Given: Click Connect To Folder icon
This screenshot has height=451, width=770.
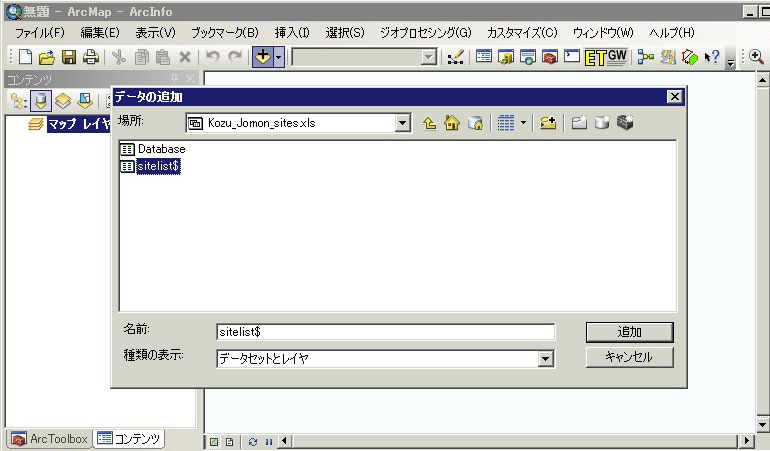Looking at the screenshot, I should [x=548, y=123].
